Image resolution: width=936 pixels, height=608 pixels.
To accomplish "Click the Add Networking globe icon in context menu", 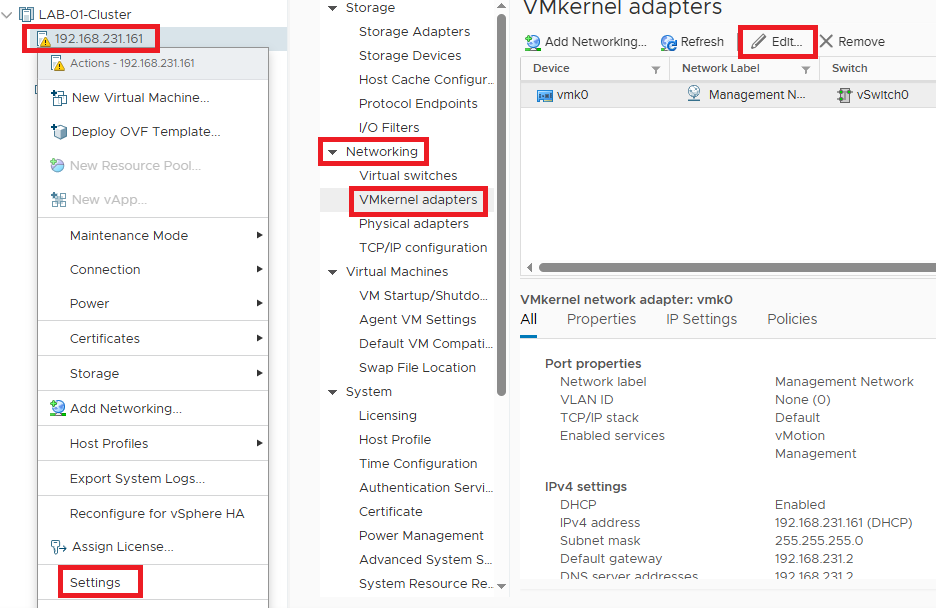I will [x=57, y=408].
